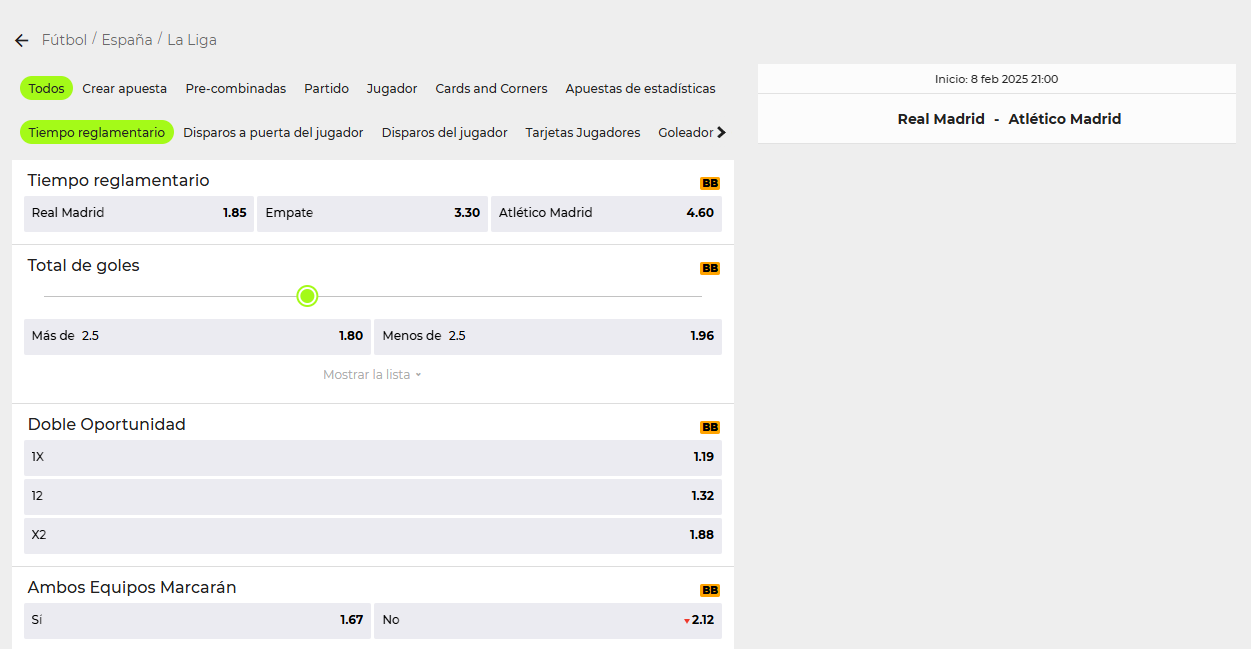Bet on Empate at 3.30

pos(373,213)
